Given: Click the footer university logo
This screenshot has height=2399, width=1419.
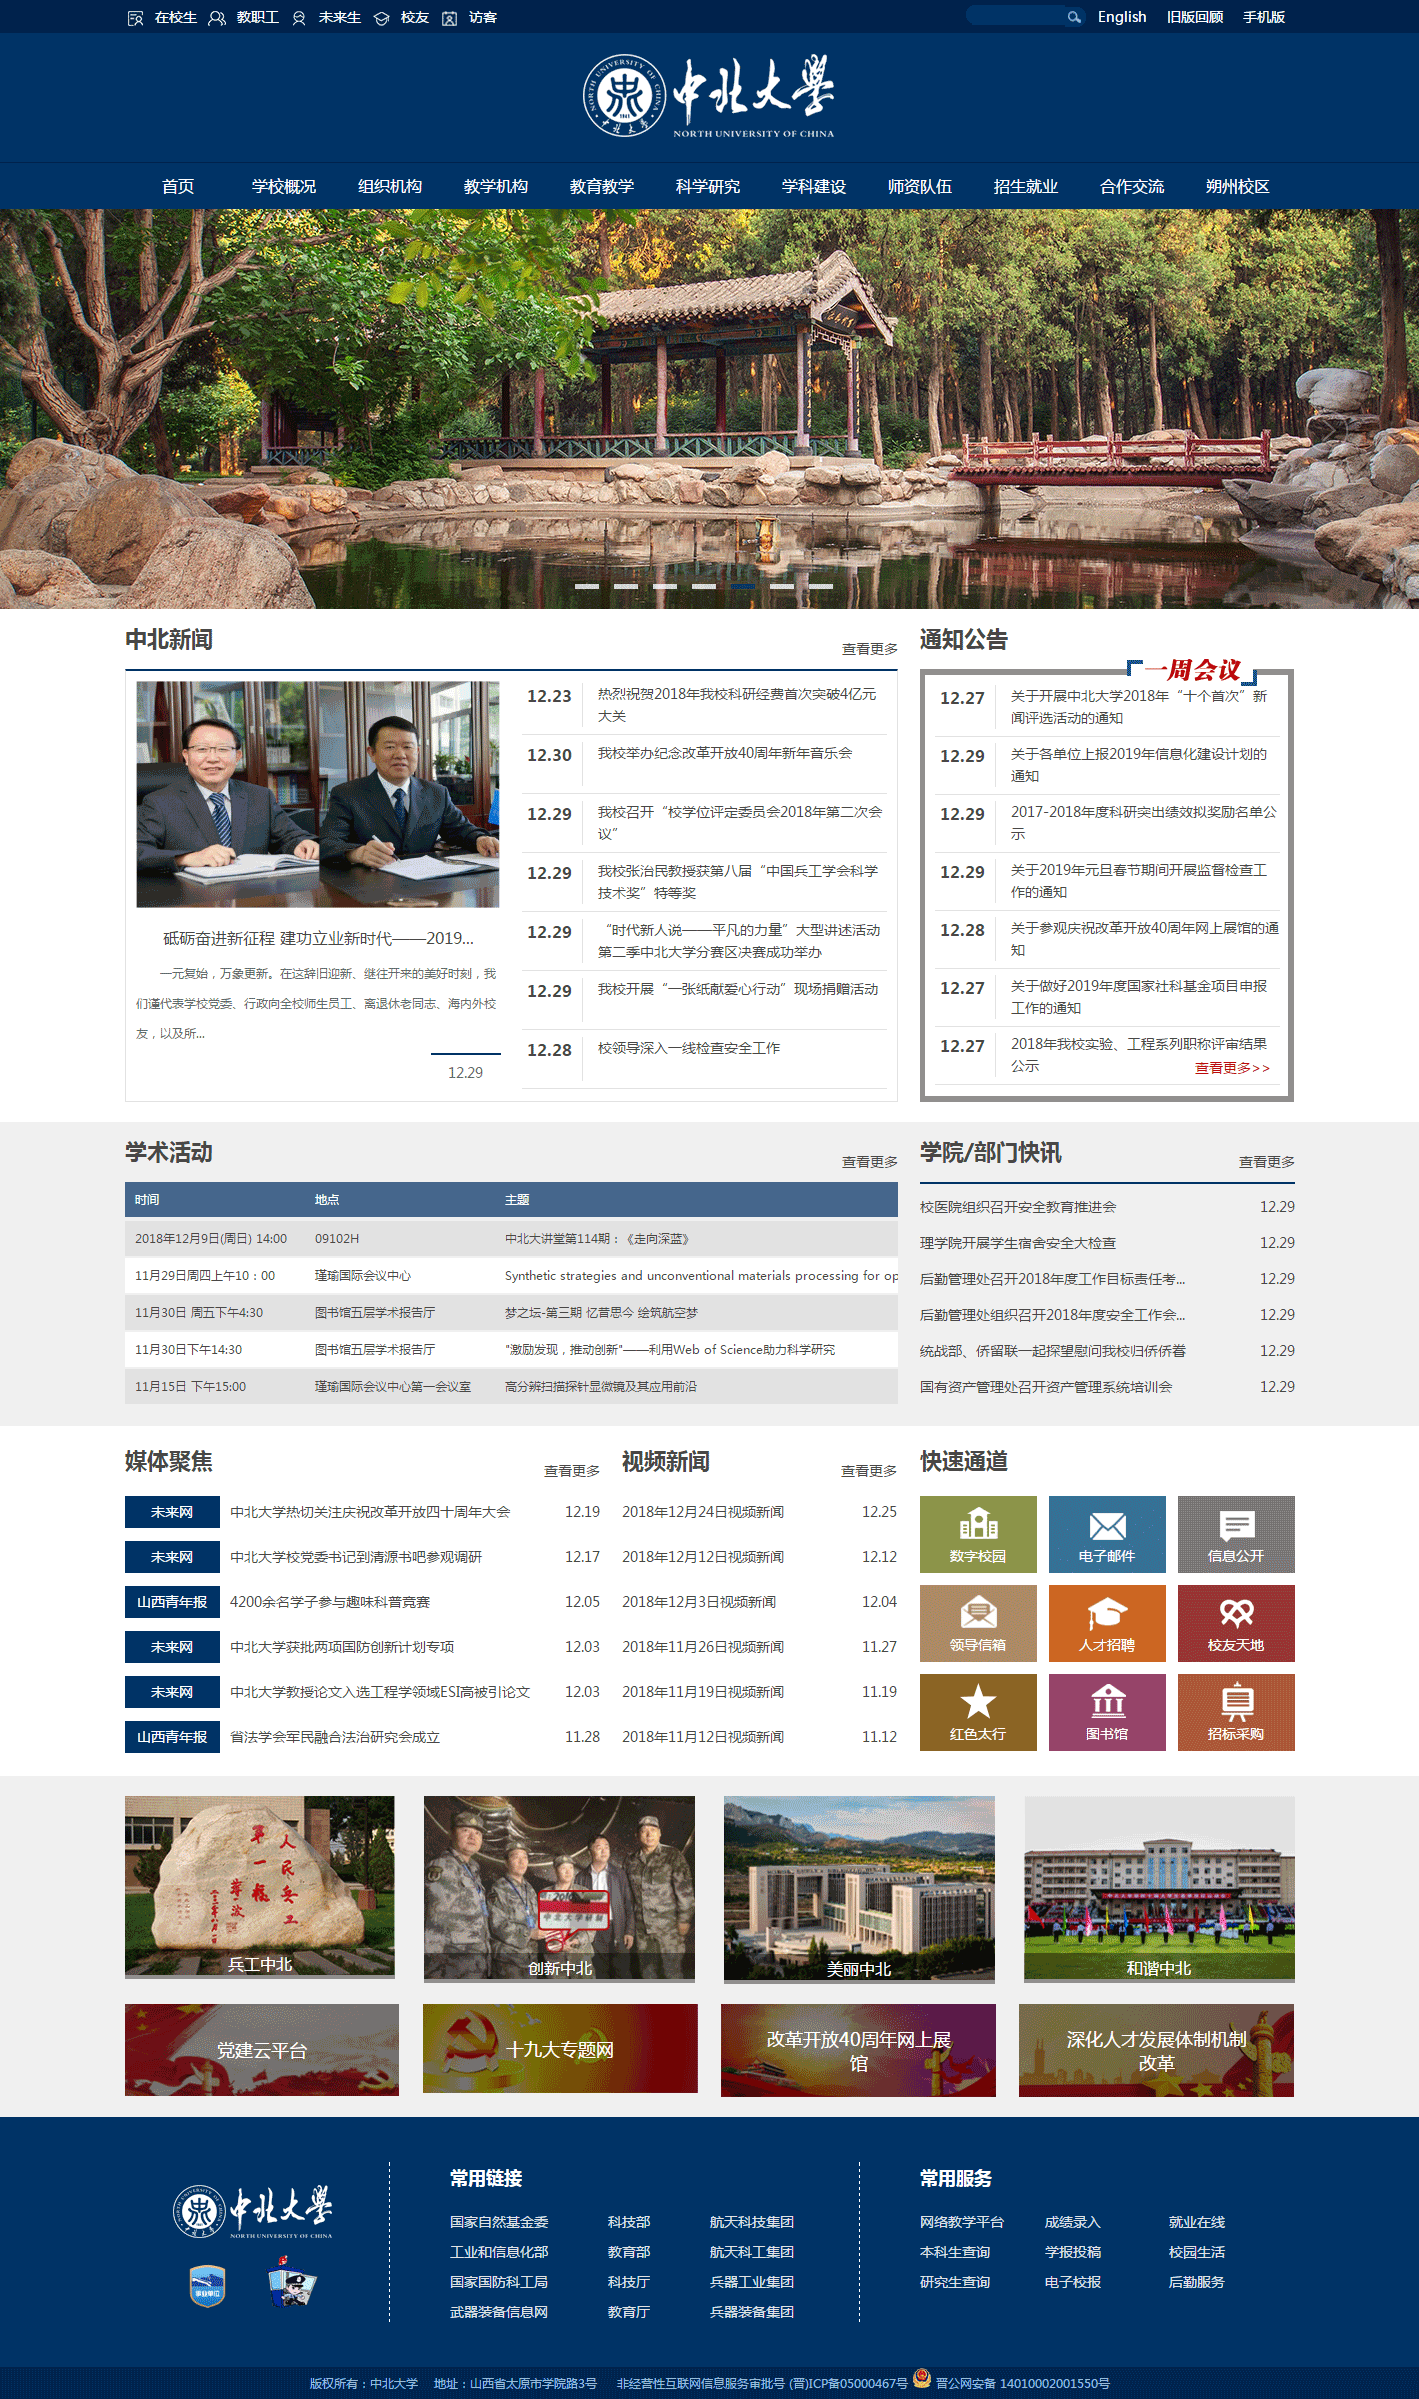Looking at the screenshot, I should pyautogui.click(x=252, y=2211).
